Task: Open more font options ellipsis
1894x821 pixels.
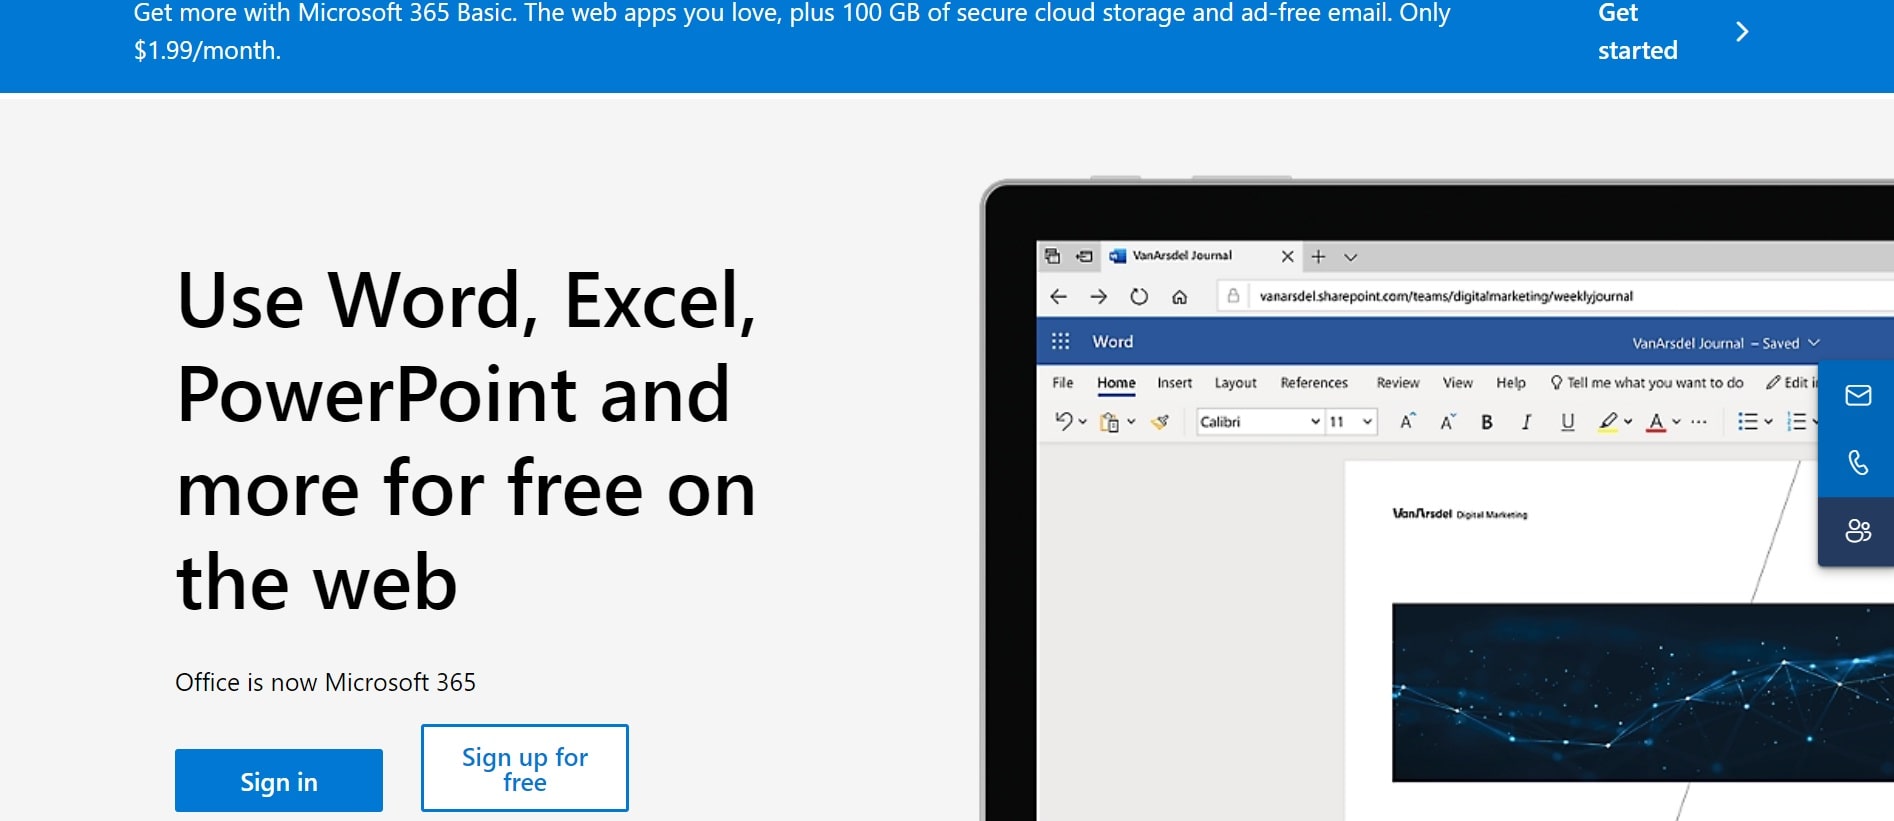Action: pos(1699,422)
